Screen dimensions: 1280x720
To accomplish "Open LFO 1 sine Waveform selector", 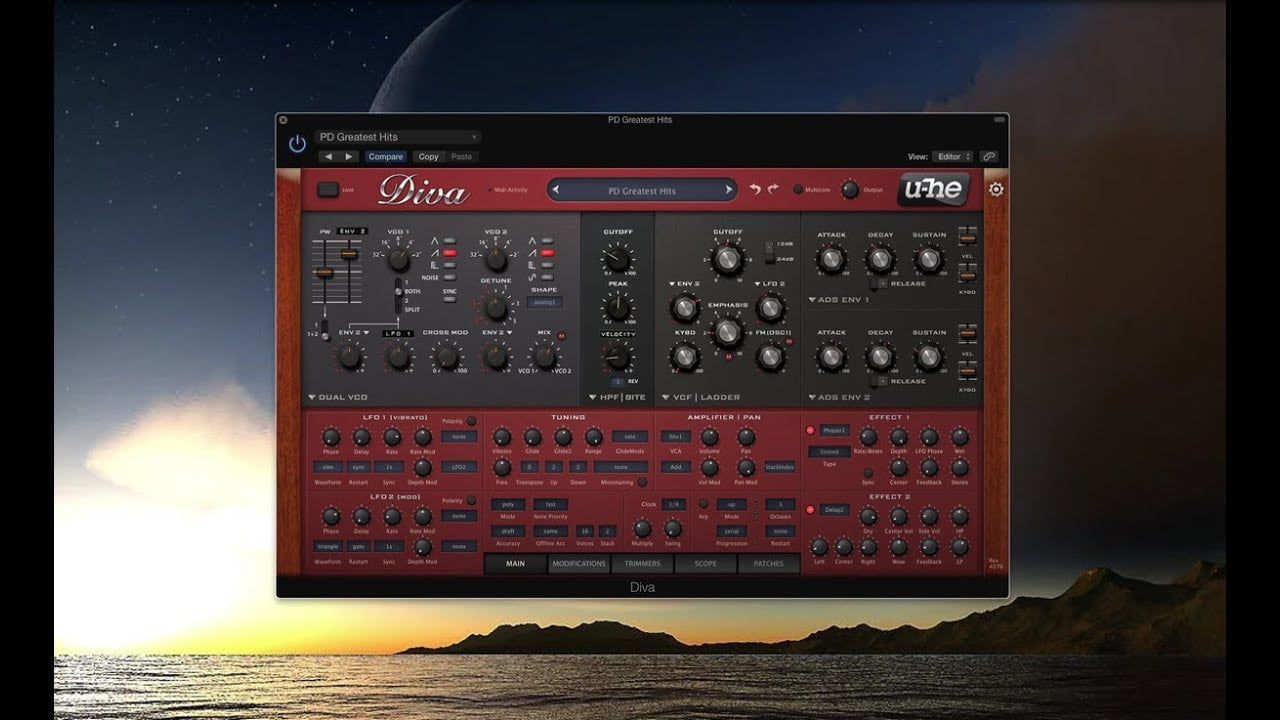I will click(327, 467).
